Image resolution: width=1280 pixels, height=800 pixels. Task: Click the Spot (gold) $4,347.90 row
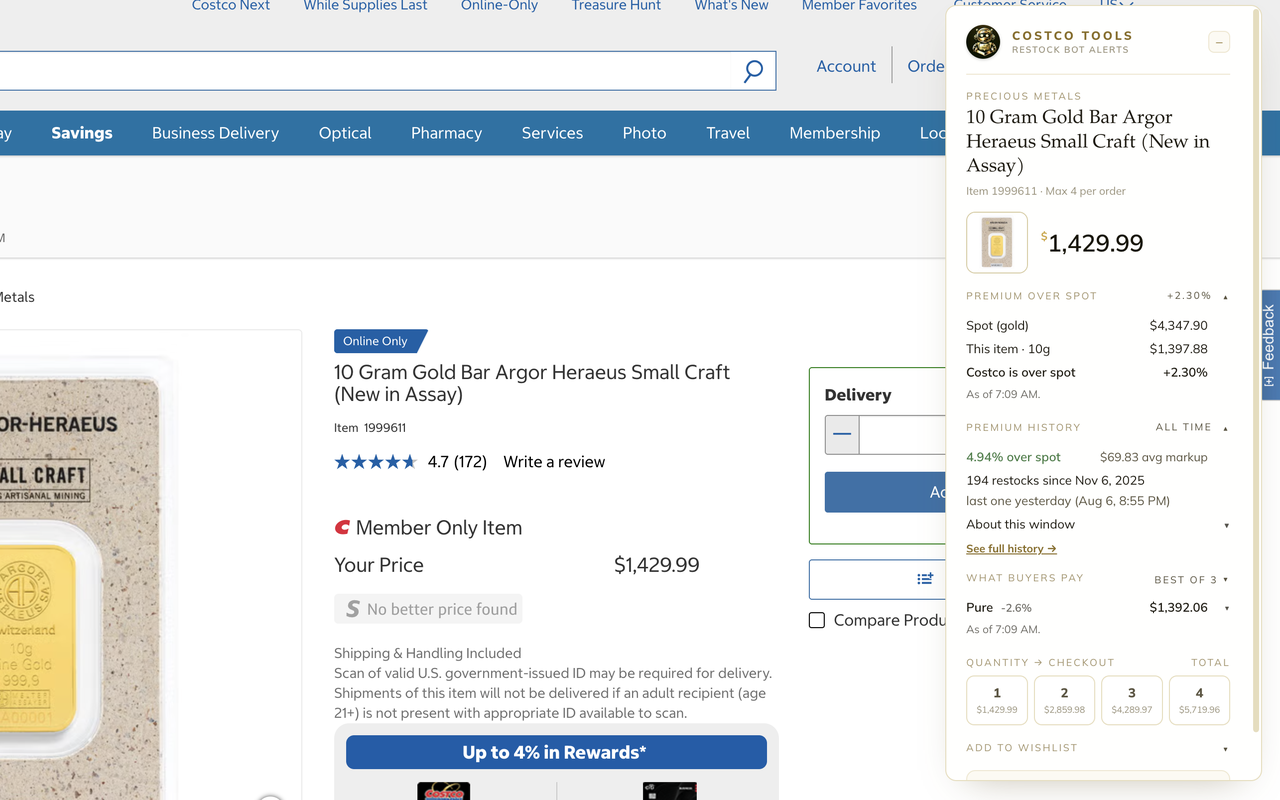pyautogui.click(x=1087, y=325)
